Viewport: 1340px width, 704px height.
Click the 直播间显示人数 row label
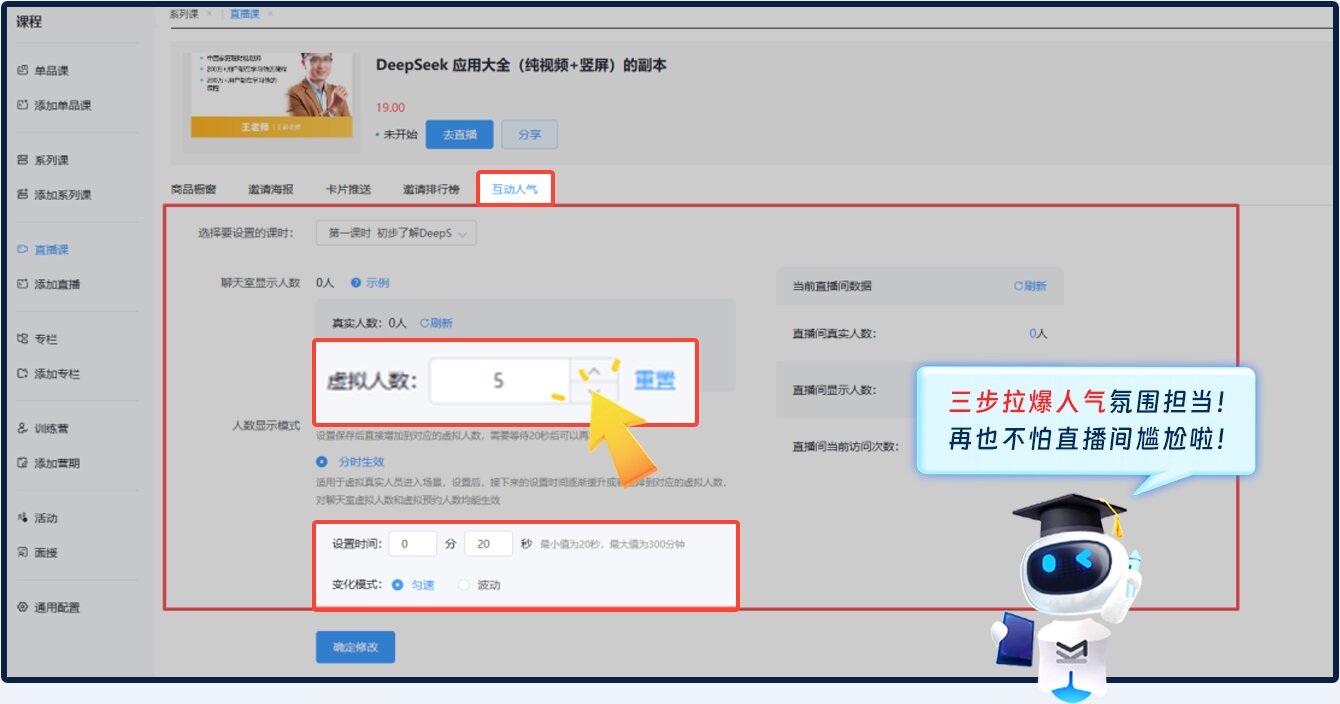[x=834, y=390]
